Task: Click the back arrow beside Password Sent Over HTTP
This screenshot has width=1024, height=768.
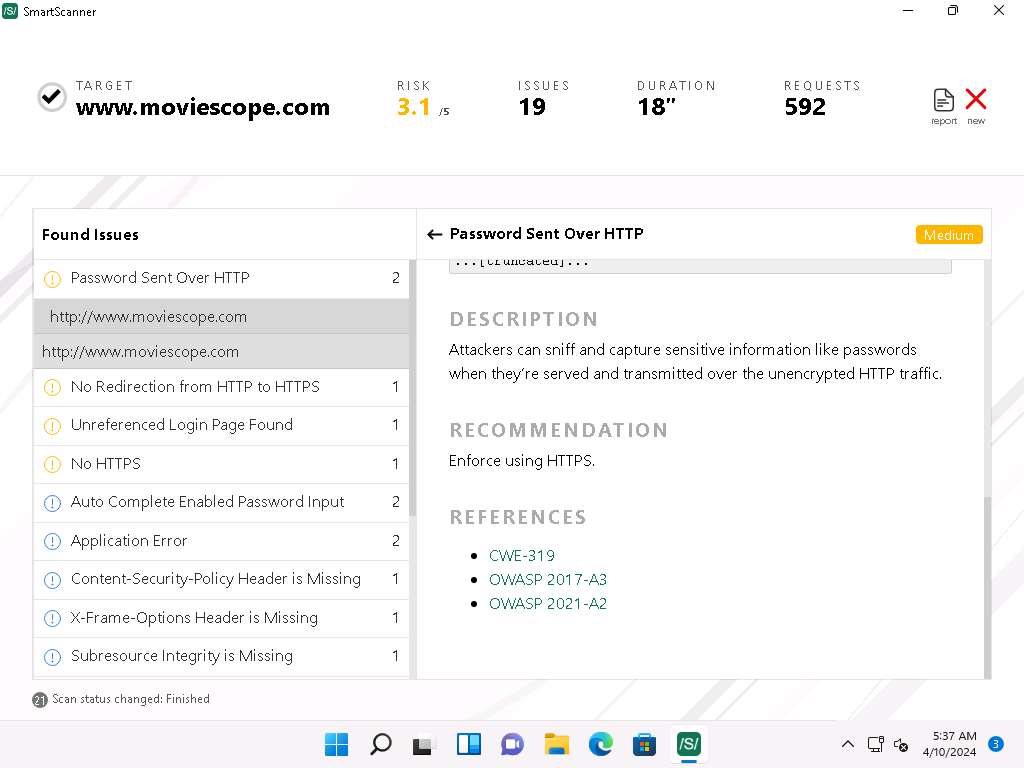Action: click(434, 235)
